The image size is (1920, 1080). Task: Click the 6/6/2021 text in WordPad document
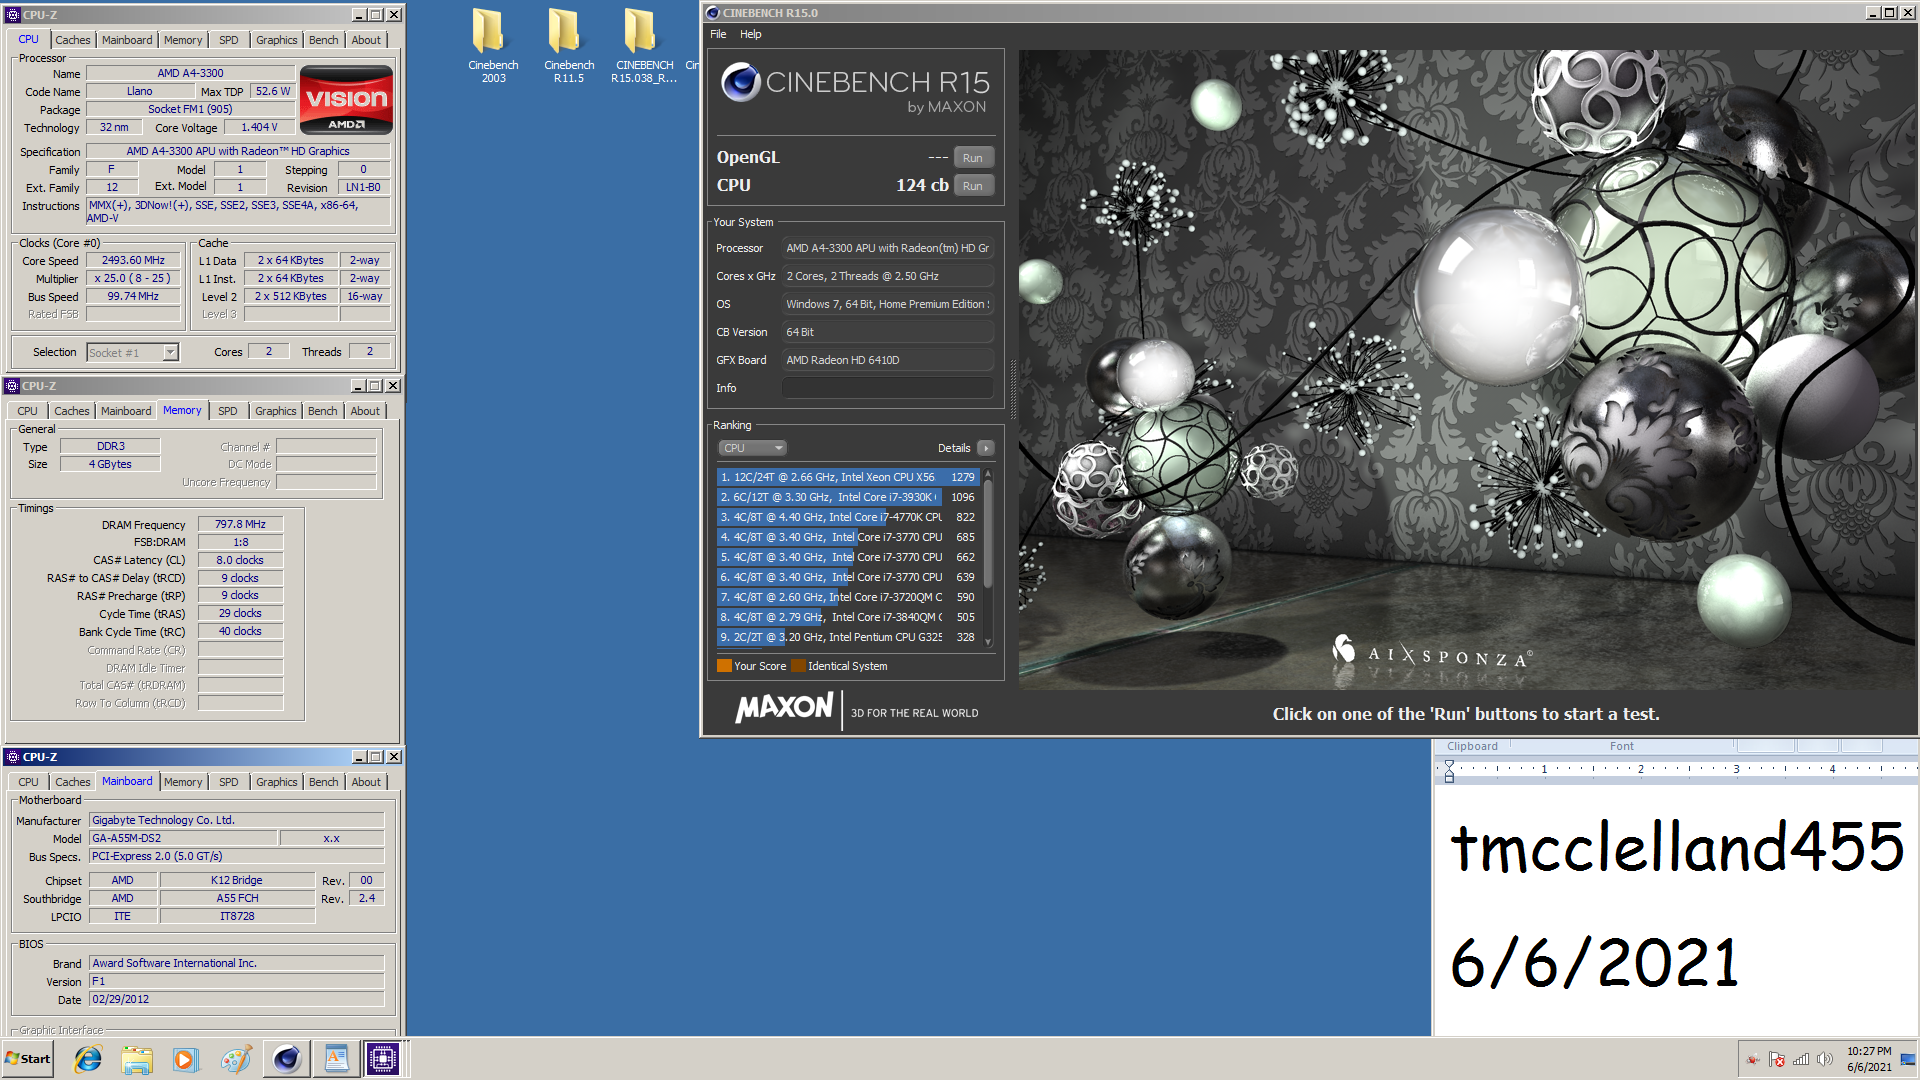point(1595,962)
